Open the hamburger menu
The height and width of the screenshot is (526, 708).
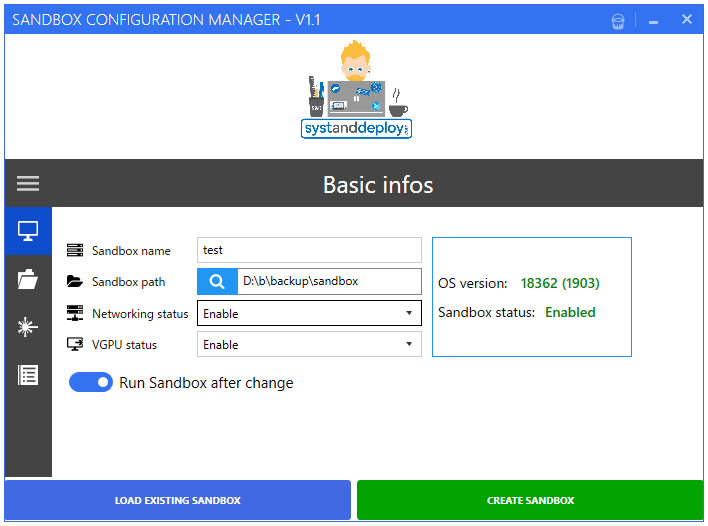tap(28, 183)
